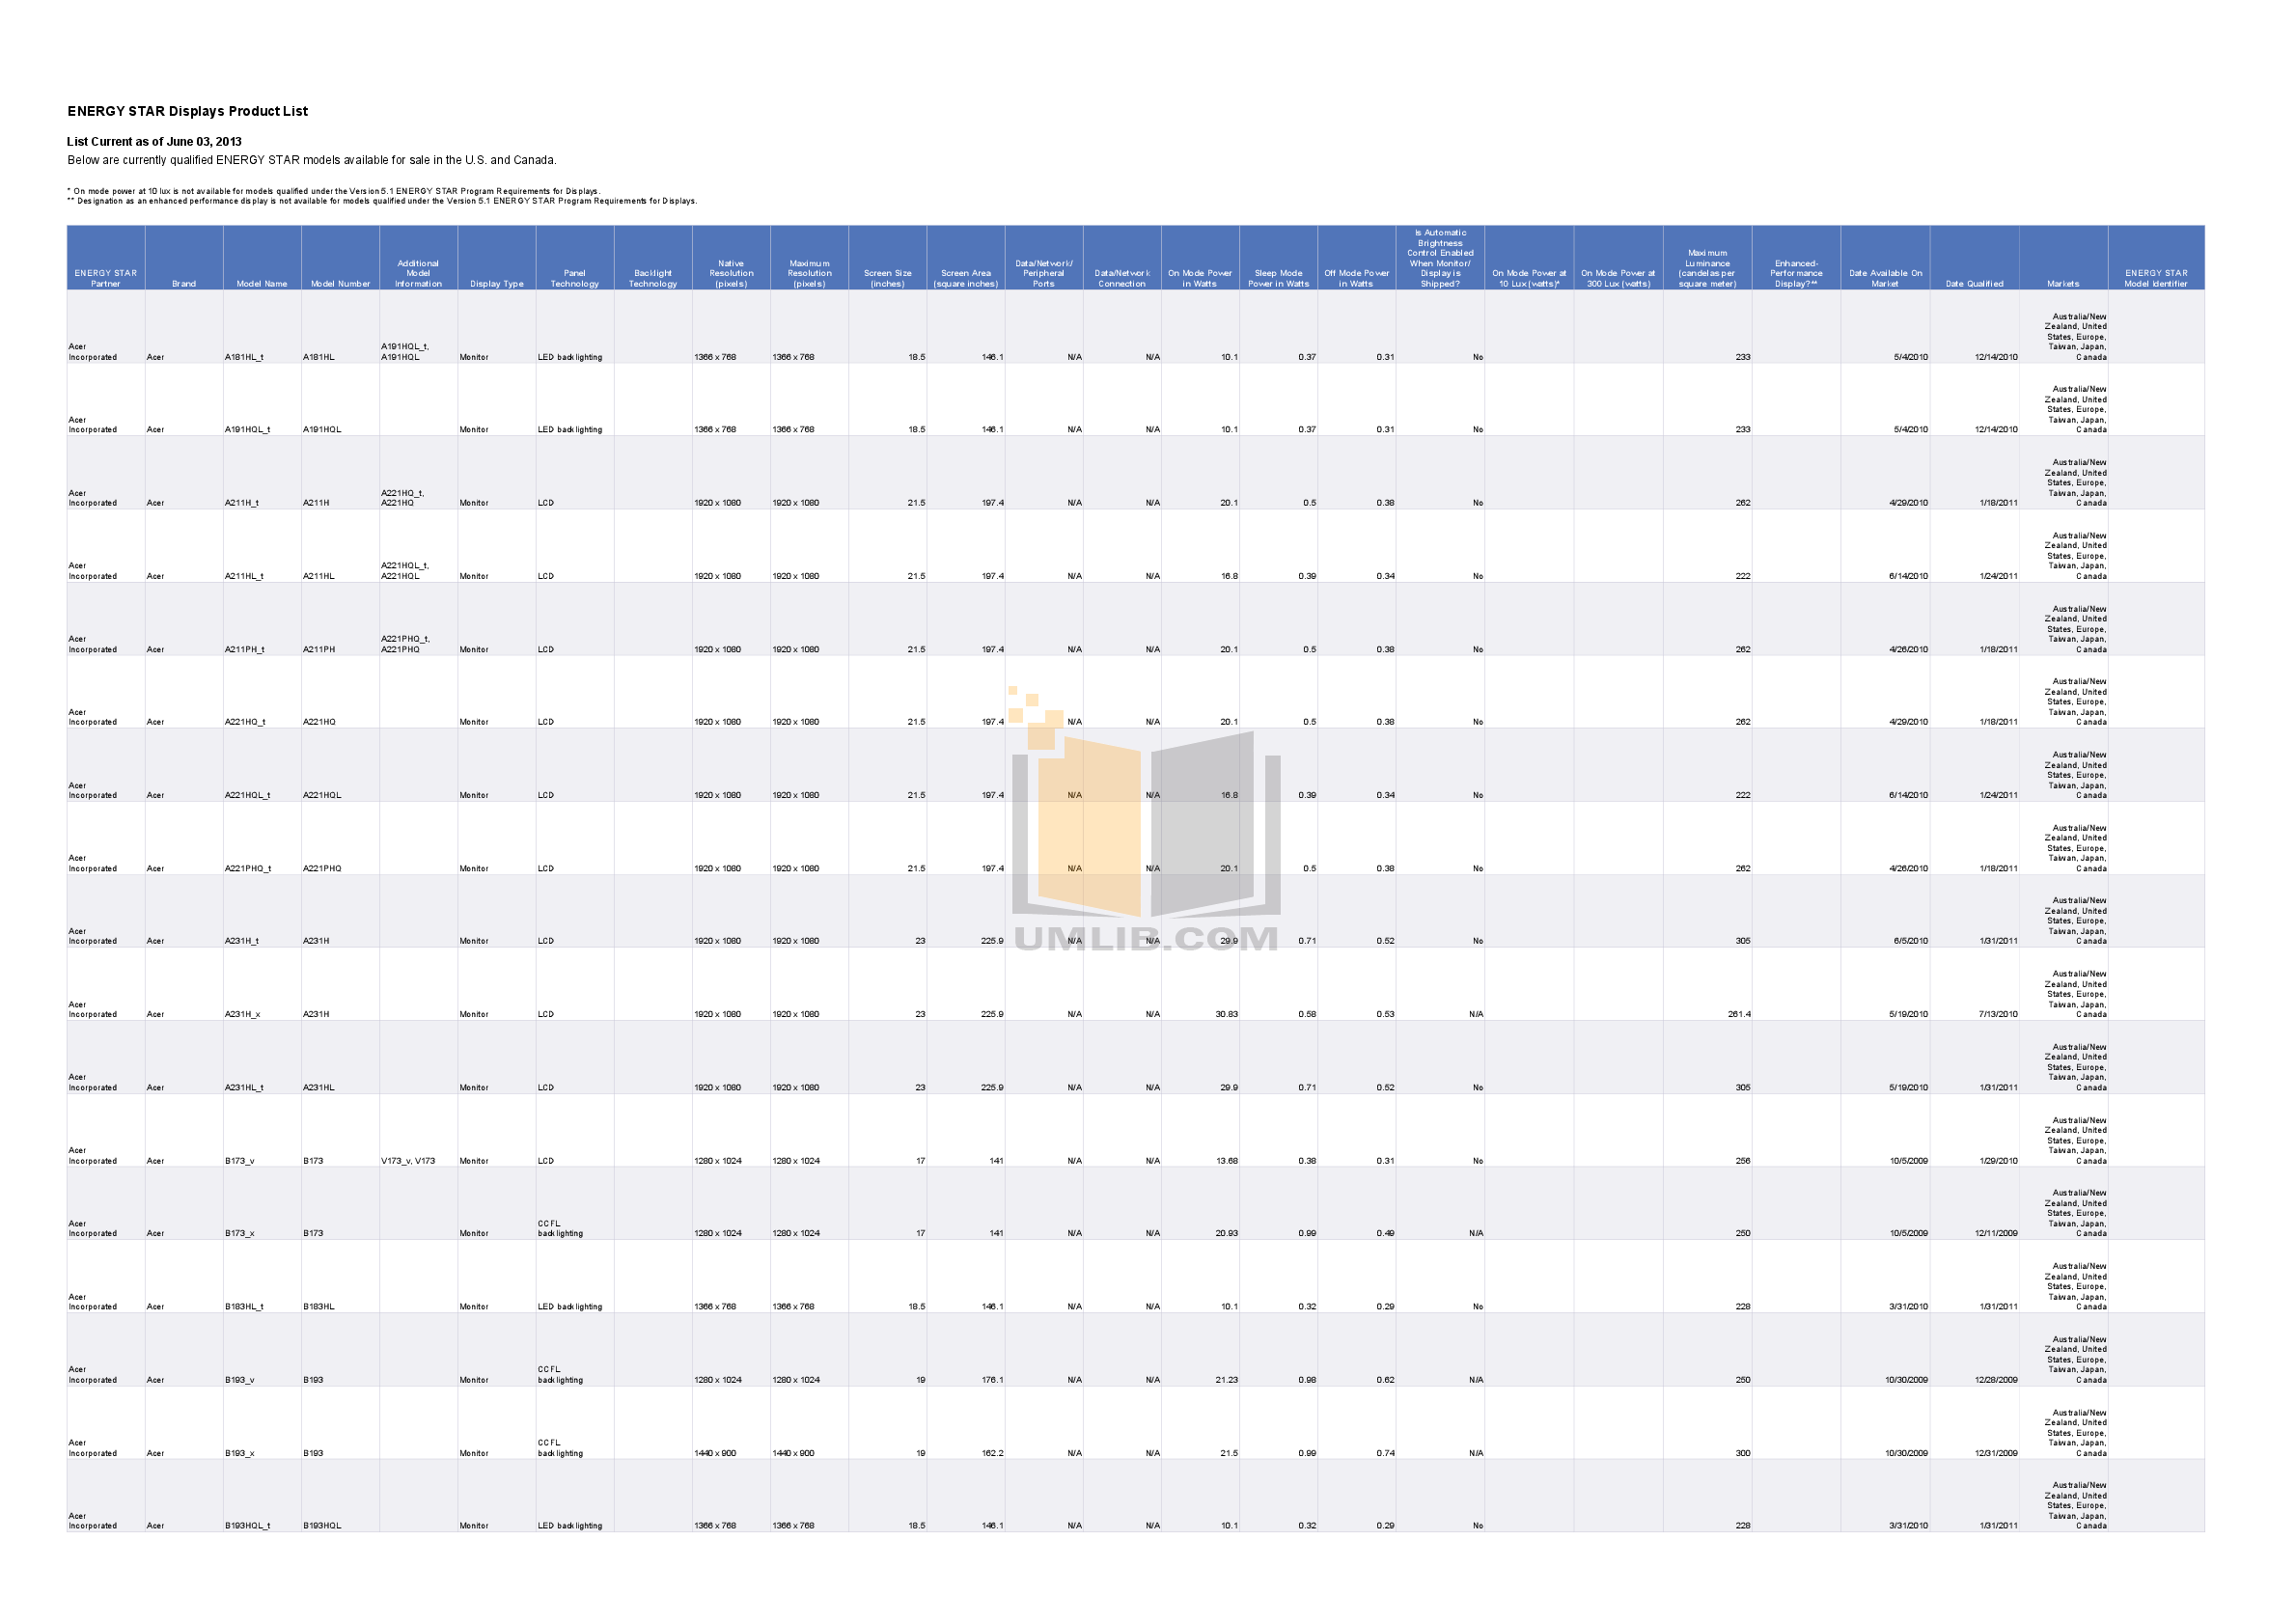Click the Enhanced-Performance Display column header
This screenshot has width=2296, height=1623.
[x=1796, y=273]
